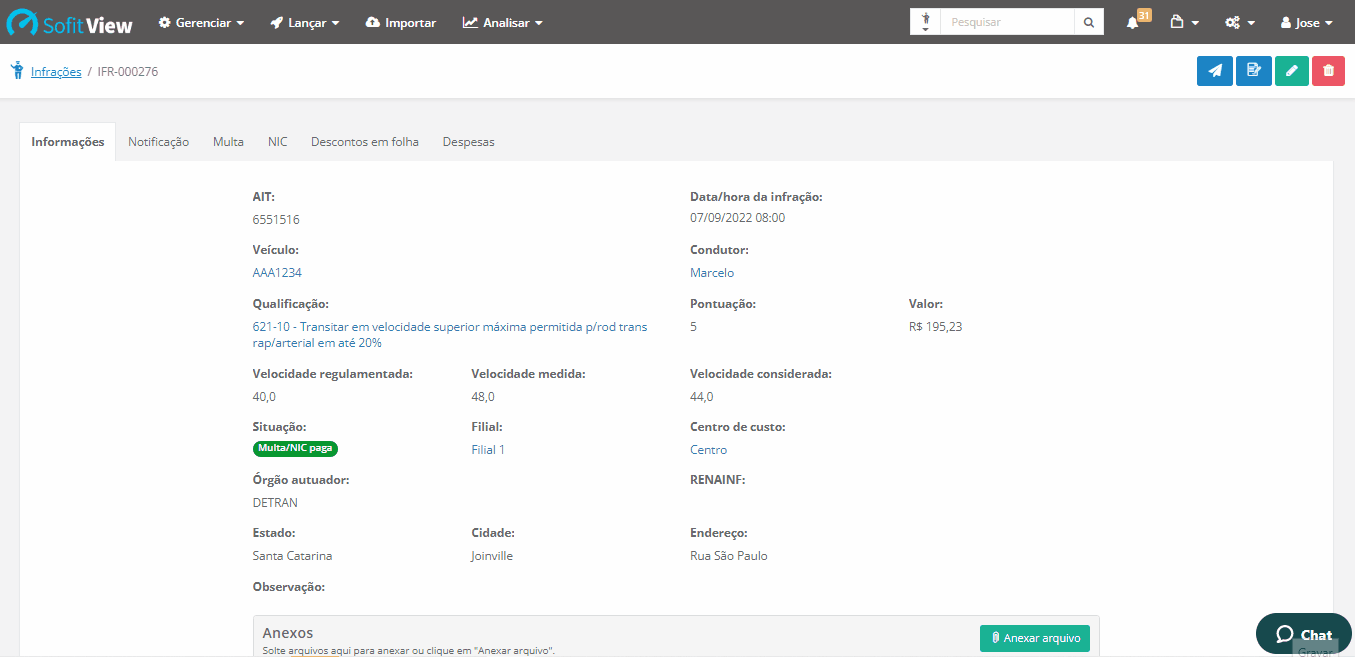Click the DETRAN agency text
Viewport: 1355px width, 657px height.
click(275, 502)
